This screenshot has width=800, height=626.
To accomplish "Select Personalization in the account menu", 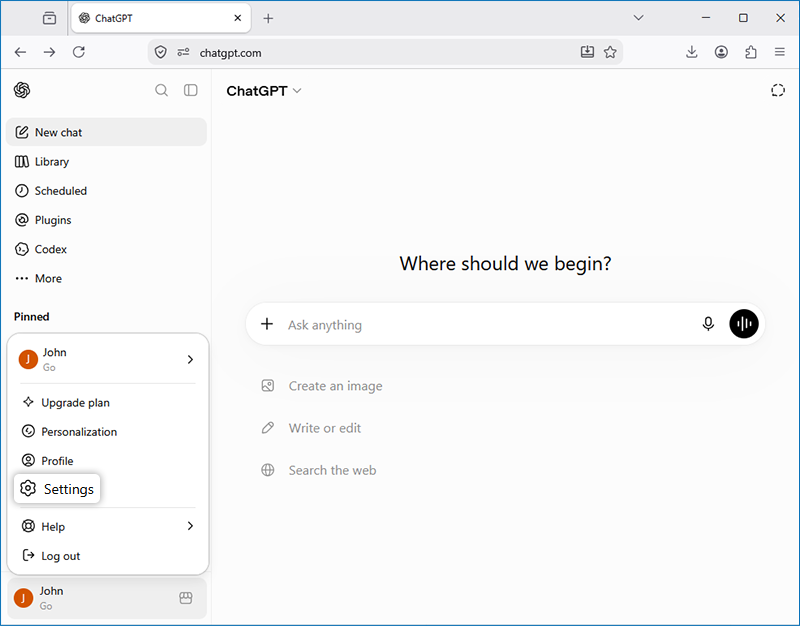I will tap(108, 432).
